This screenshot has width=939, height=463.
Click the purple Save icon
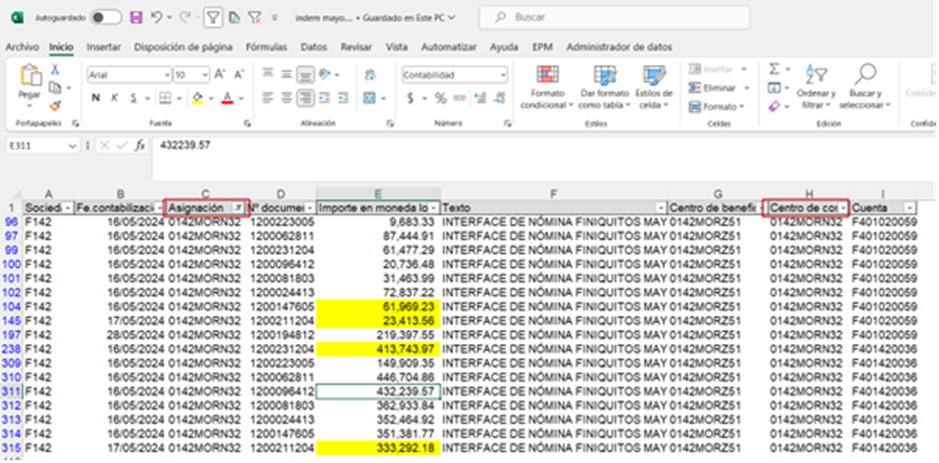[135, 18]
